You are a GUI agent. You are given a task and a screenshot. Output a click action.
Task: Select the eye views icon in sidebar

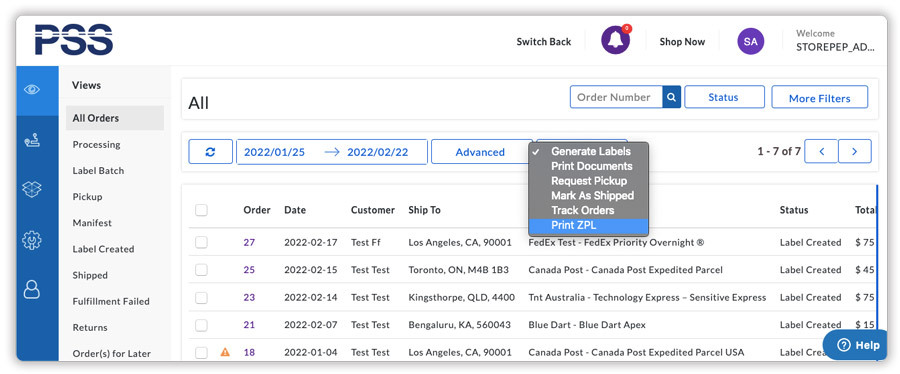[32, 89]
